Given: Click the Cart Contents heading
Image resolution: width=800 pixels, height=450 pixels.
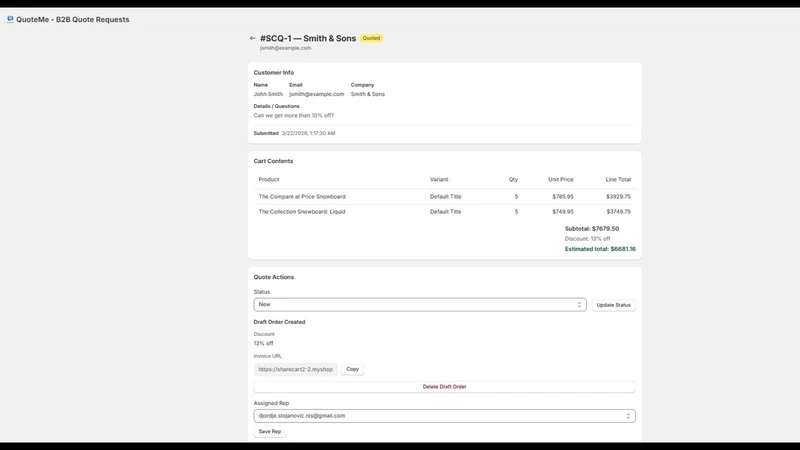Looking at the screenshot, I should (x=273, y=161).
